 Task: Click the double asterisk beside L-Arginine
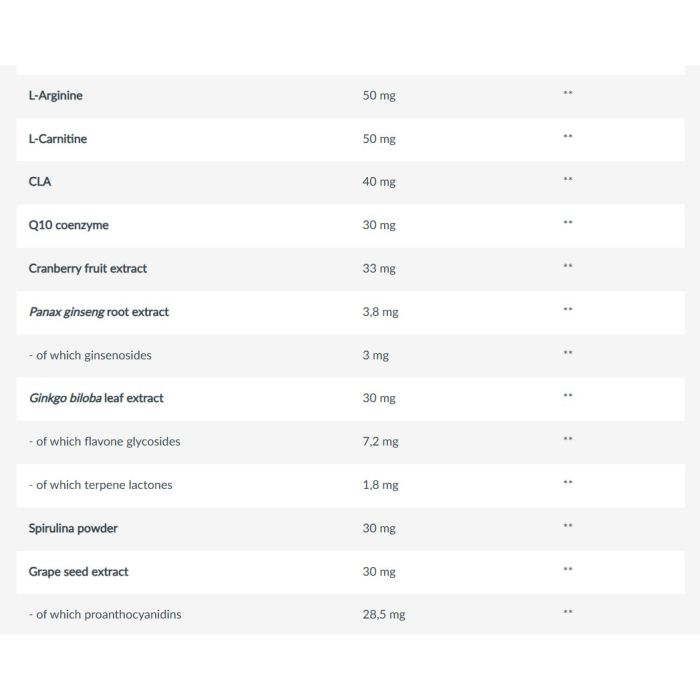[x=568, y=93]
